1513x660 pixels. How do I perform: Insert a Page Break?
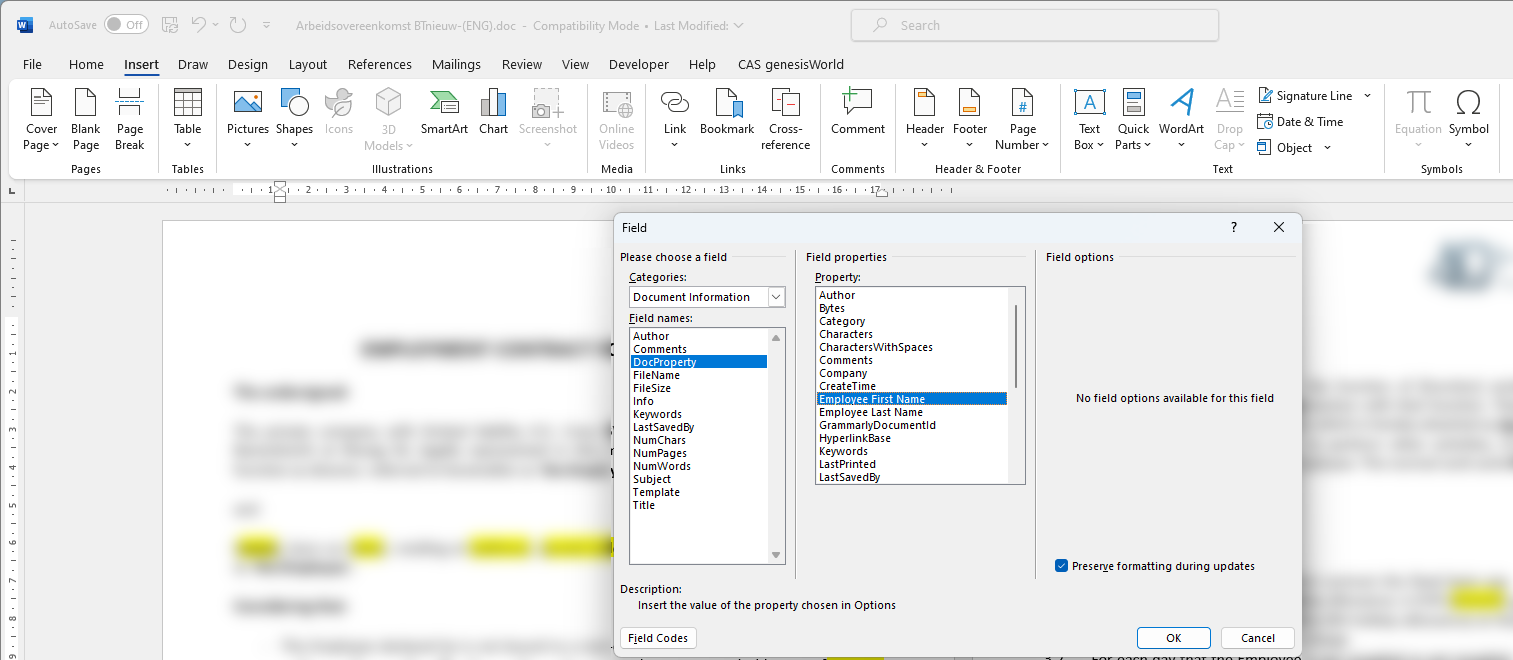click(130, 118)
